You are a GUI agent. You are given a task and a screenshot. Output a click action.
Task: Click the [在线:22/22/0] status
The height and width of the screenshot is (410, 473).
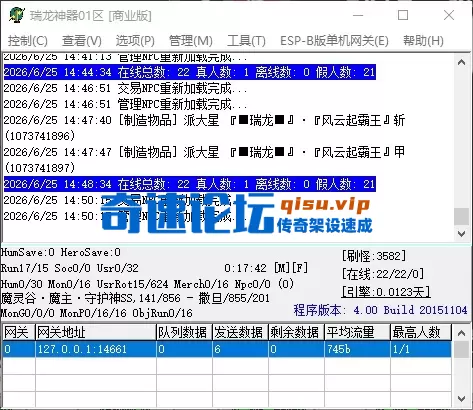[383, 274]
